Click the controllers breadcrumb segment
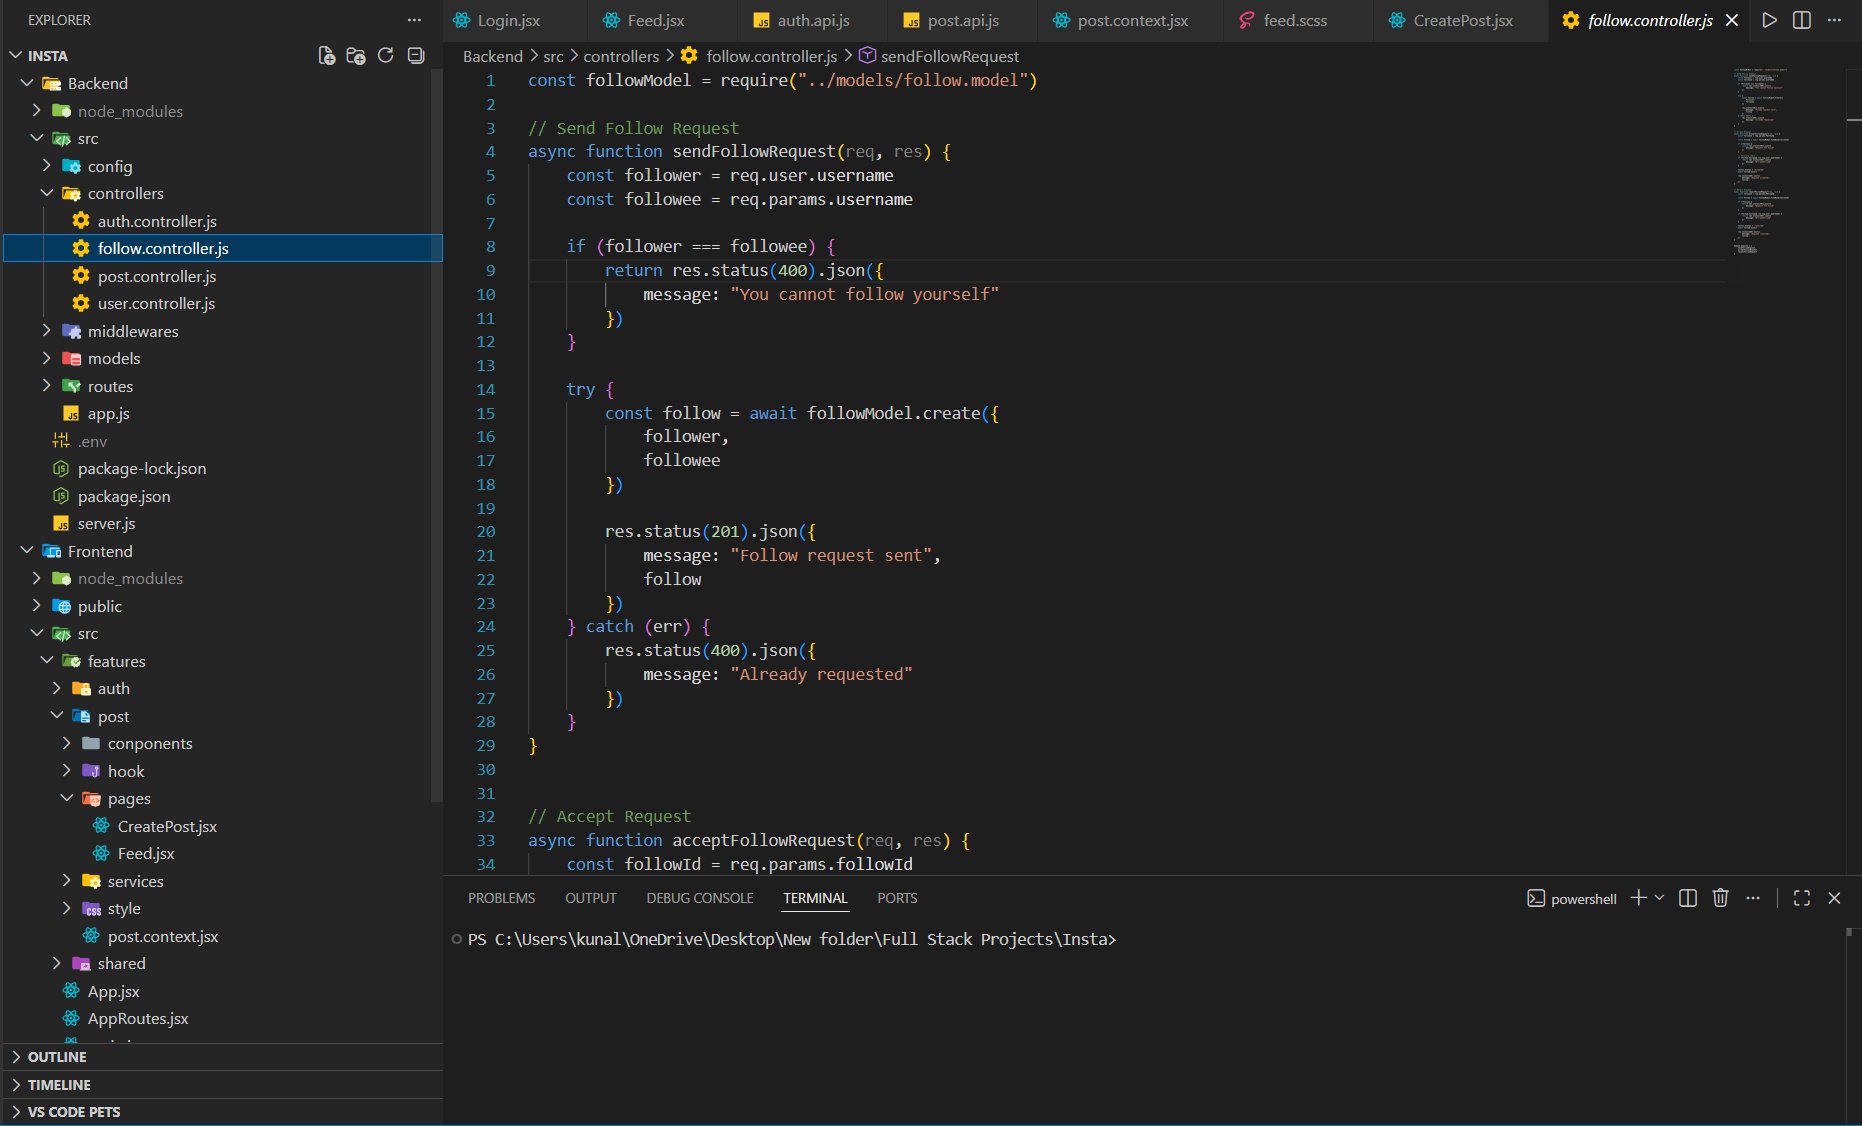Image resolution: width=1862 pixels, height=1126 pixels. click(x=620, y=56)
